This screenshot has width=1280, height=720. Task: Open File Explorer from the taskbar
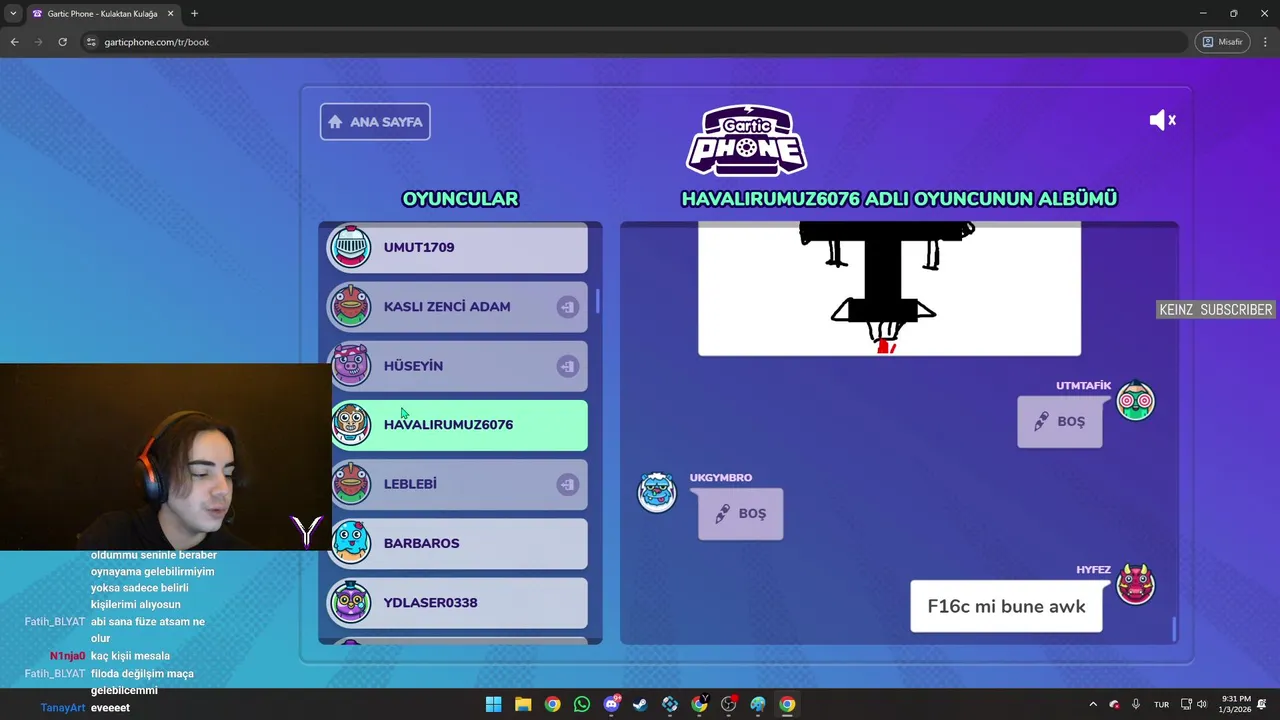point(523,704)
